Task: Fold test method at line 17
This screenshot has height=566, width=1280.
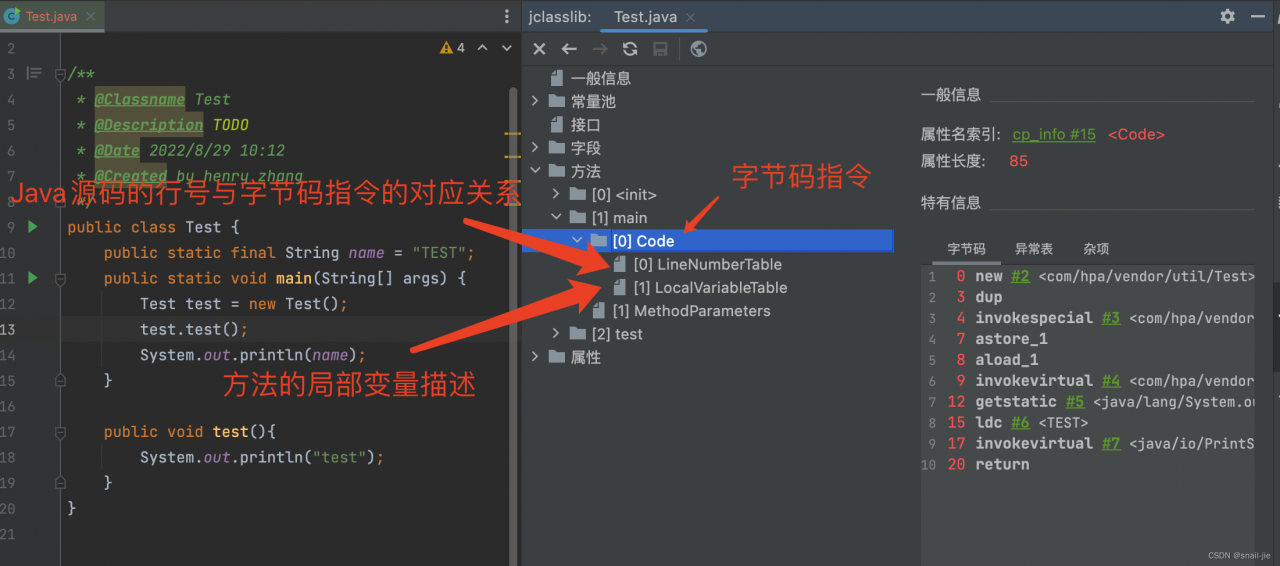Action: pos(61,432)
